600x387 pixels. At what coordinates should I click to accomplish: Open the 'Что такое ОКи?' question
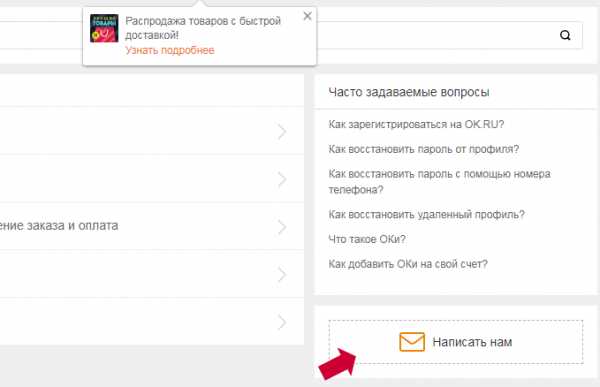[x=367, y=239]
